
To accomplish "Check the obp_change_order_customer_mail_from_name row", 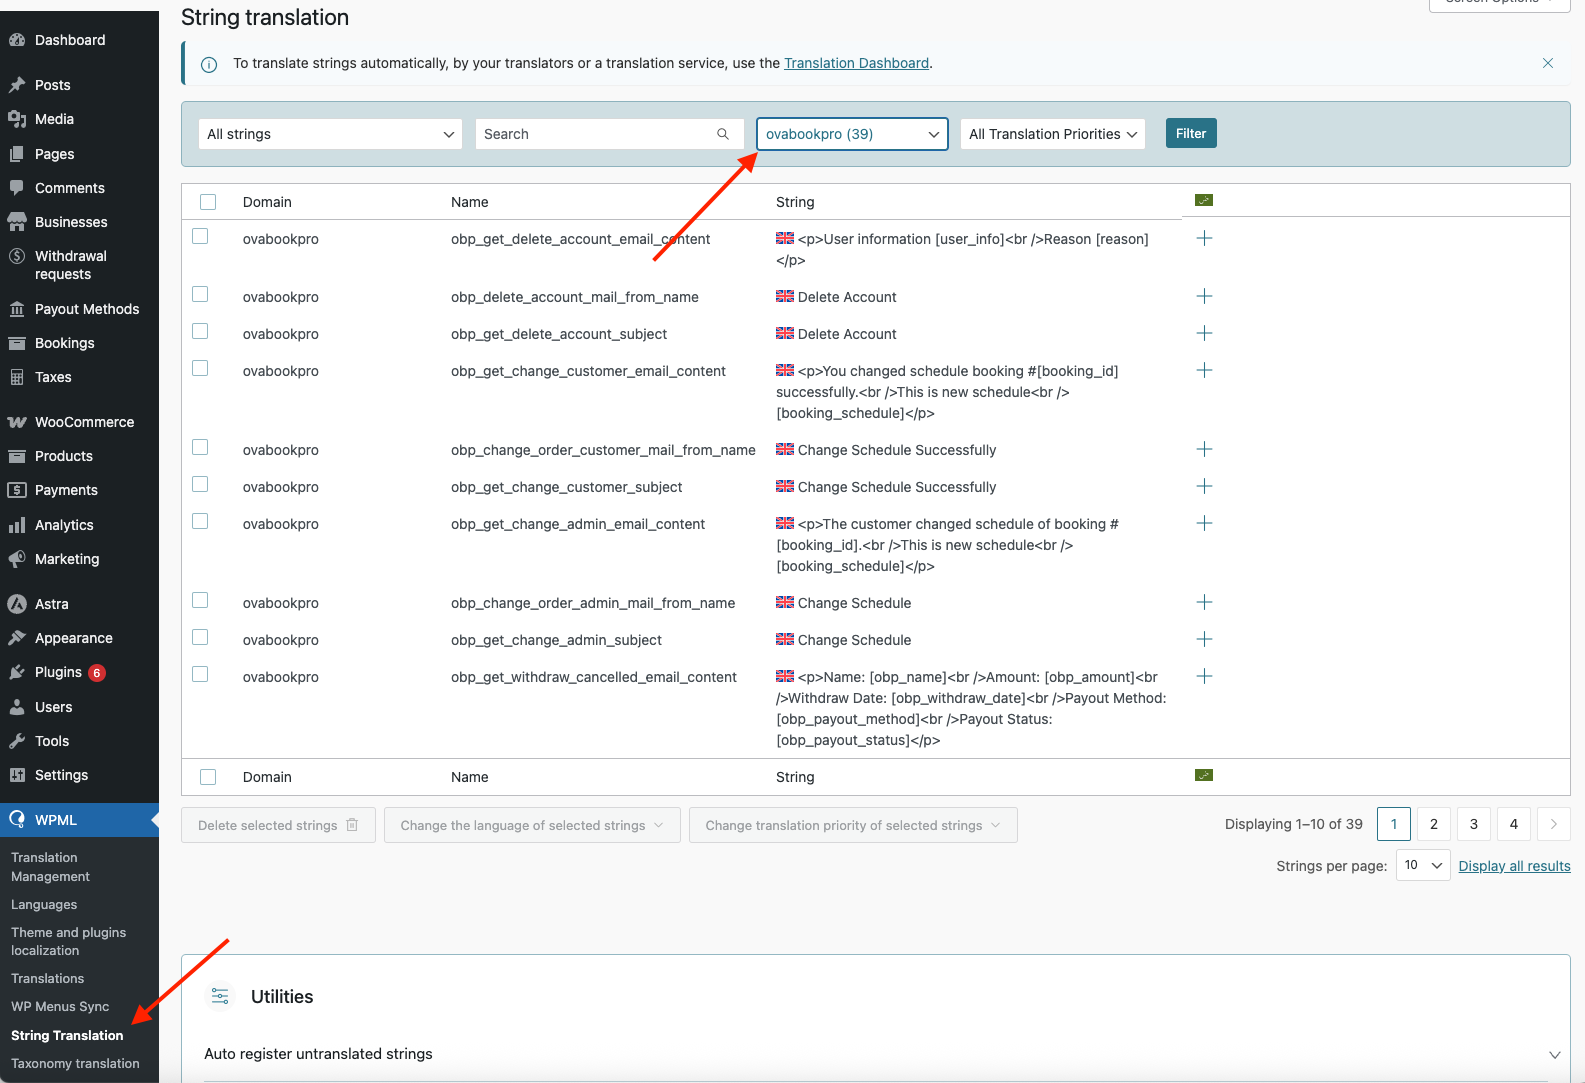I will click(200, 447).
